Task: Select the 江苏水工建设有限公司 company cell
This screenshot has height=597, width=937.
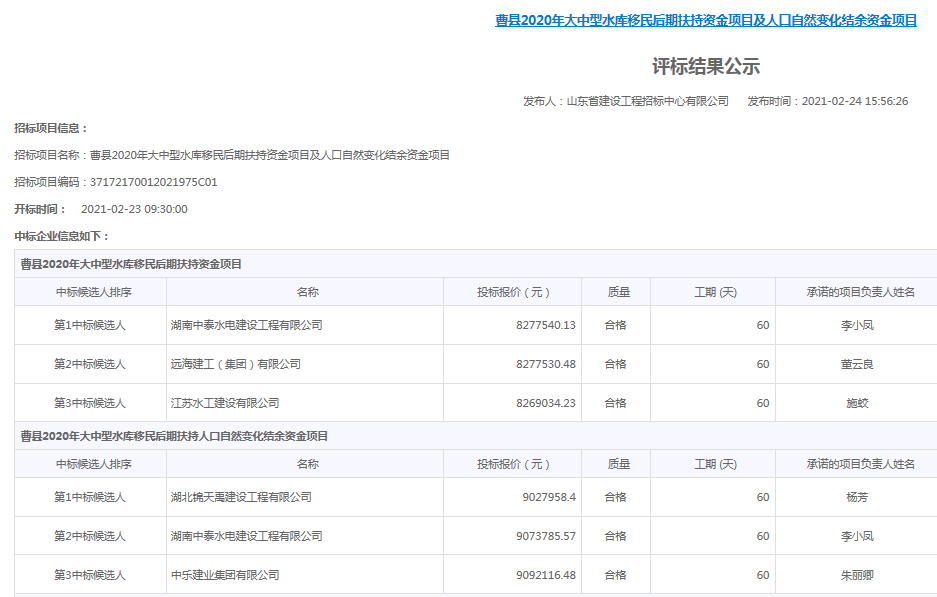Action: click(x=225, y=403)
